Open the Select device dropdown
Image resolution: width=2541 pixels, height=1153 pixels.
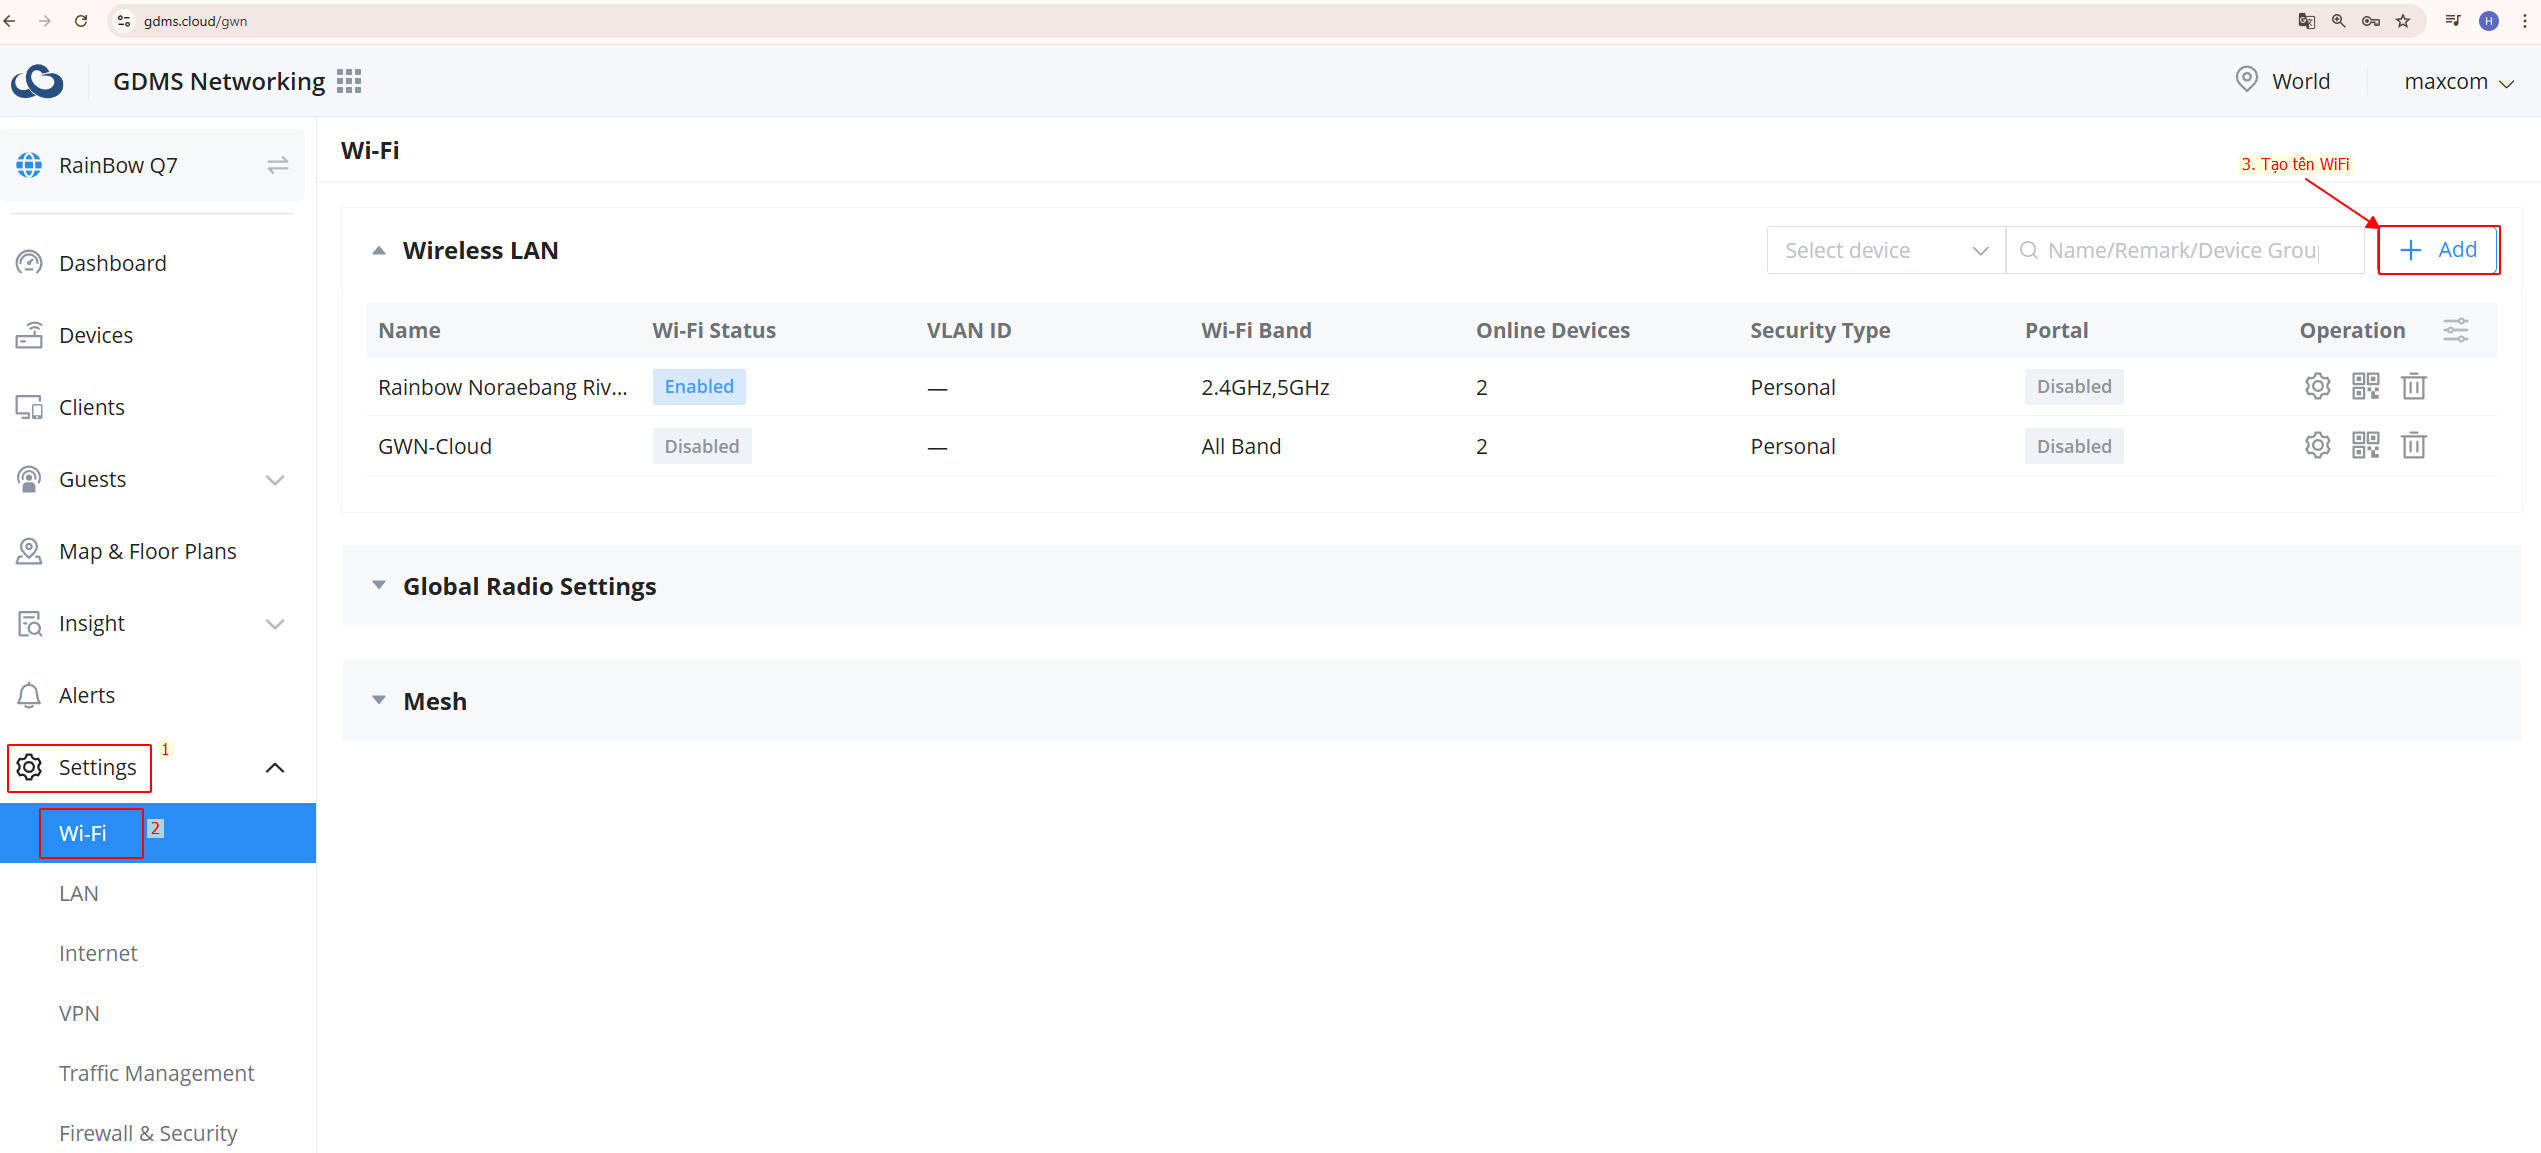pyautogui.click(x=1885, y=250)
